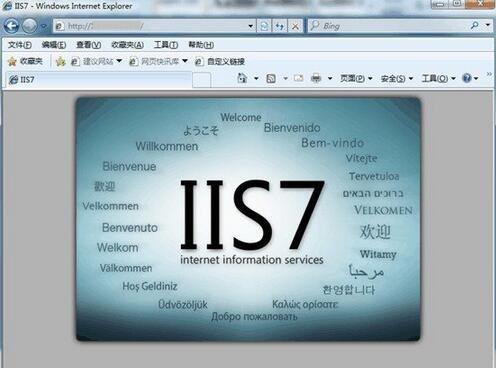496x368 pixels.
Task: Open the Help question mark icon
Action: pos(467,78)
